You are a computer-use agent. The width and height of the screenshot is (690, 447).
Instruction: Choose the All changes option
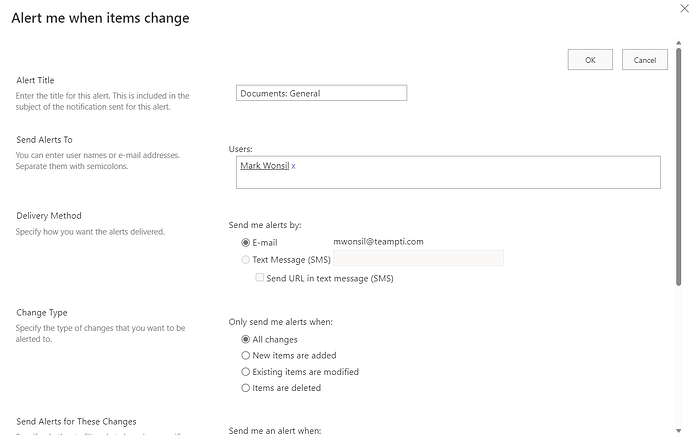246,339
